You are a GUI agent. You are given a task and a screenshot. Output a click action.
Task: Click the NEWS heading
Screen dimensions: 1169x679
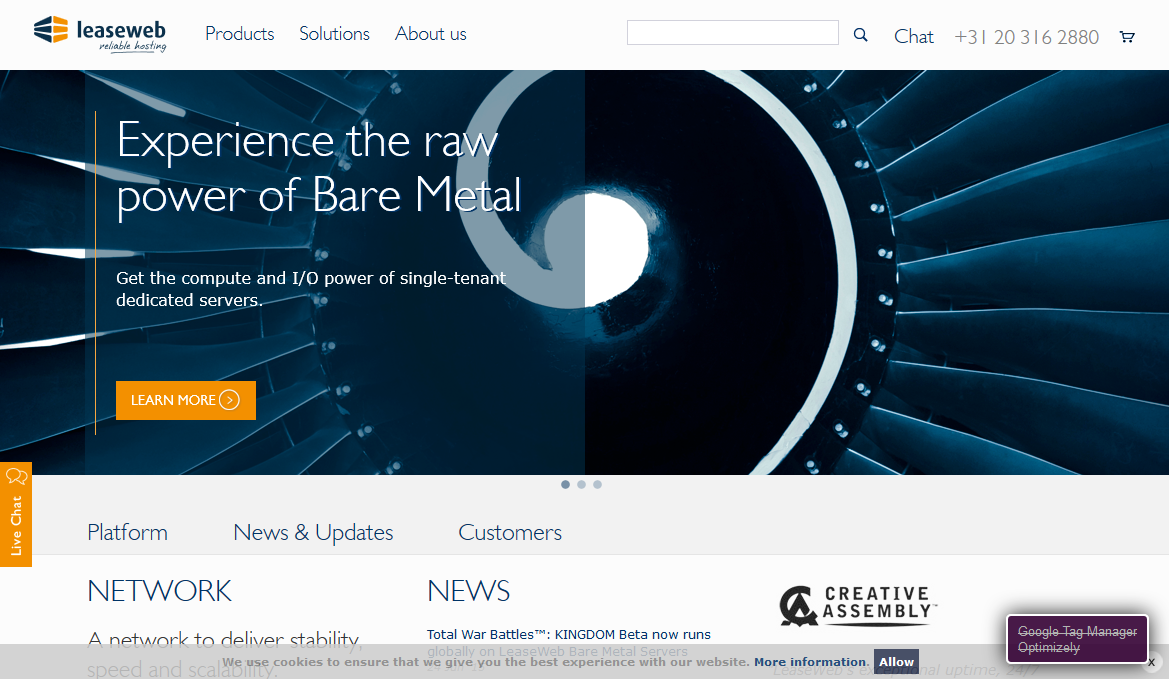468,591
